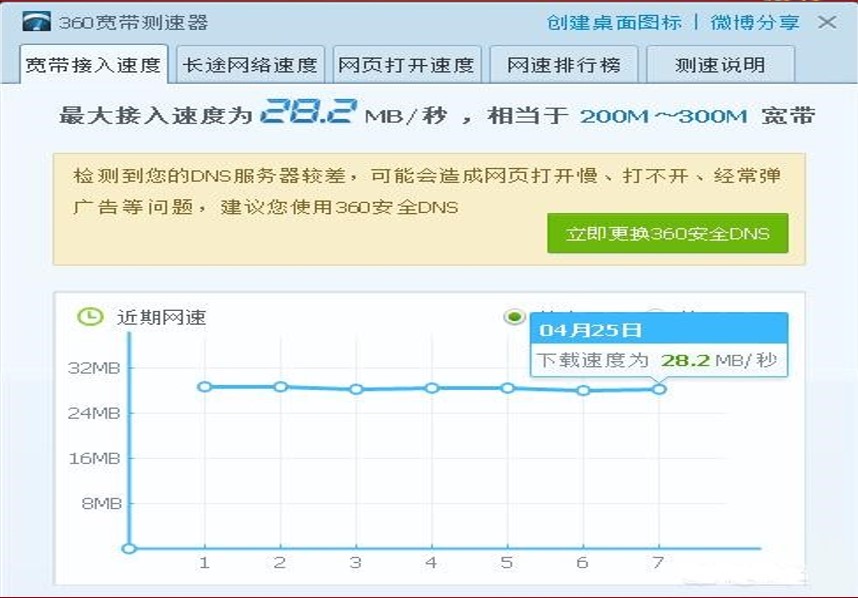Click the chart origin point at zero
This screenshot has width=858, height=598.
[x=128, y=548]
